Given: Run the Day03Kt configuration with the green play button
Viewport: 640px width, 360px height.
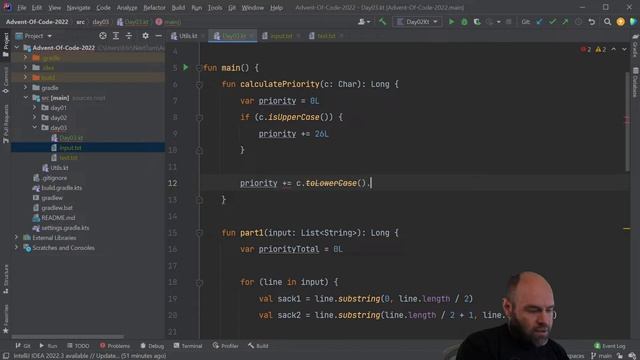Looking at the screenshot, I should point(451,22).
